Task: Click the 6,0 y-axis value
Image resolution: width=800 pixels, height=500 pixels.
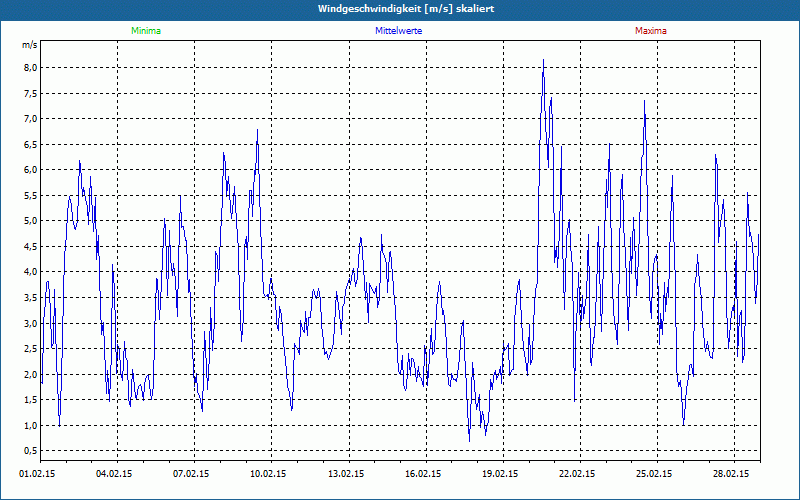Action: [32, 170]
